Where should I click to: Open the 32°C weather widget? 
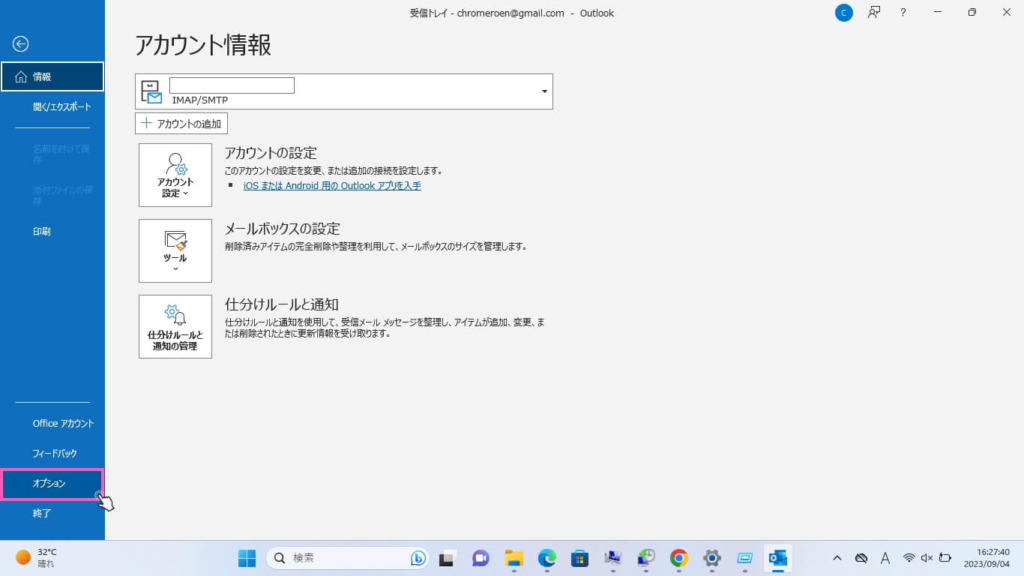[x=37, y=558]
